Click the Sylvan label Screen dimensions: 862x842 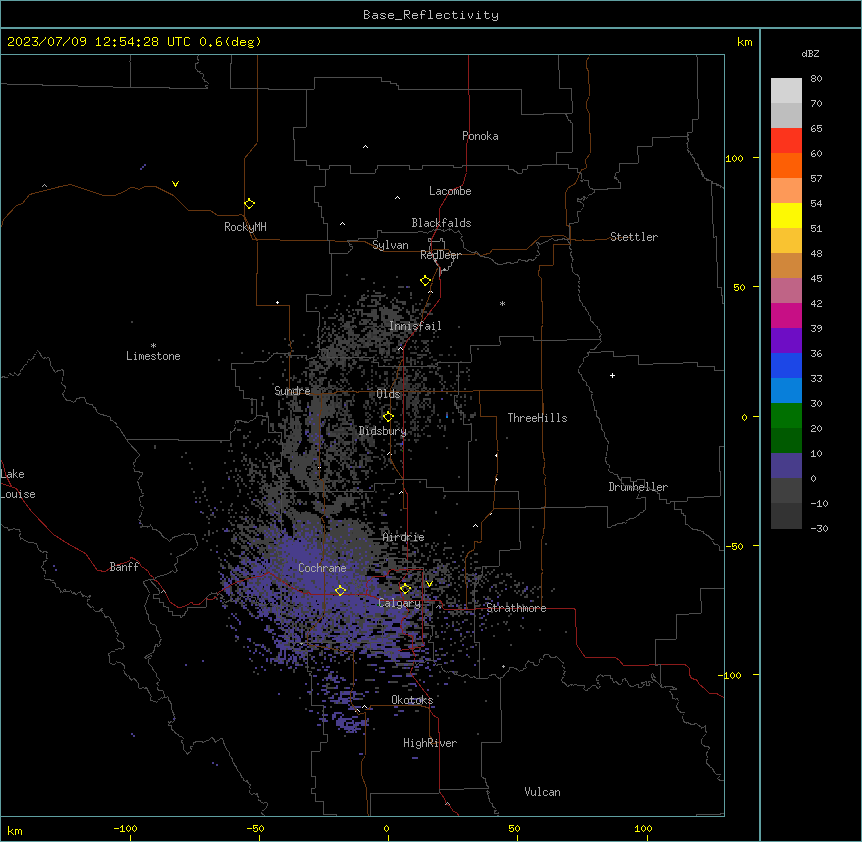tap(390, 245)
